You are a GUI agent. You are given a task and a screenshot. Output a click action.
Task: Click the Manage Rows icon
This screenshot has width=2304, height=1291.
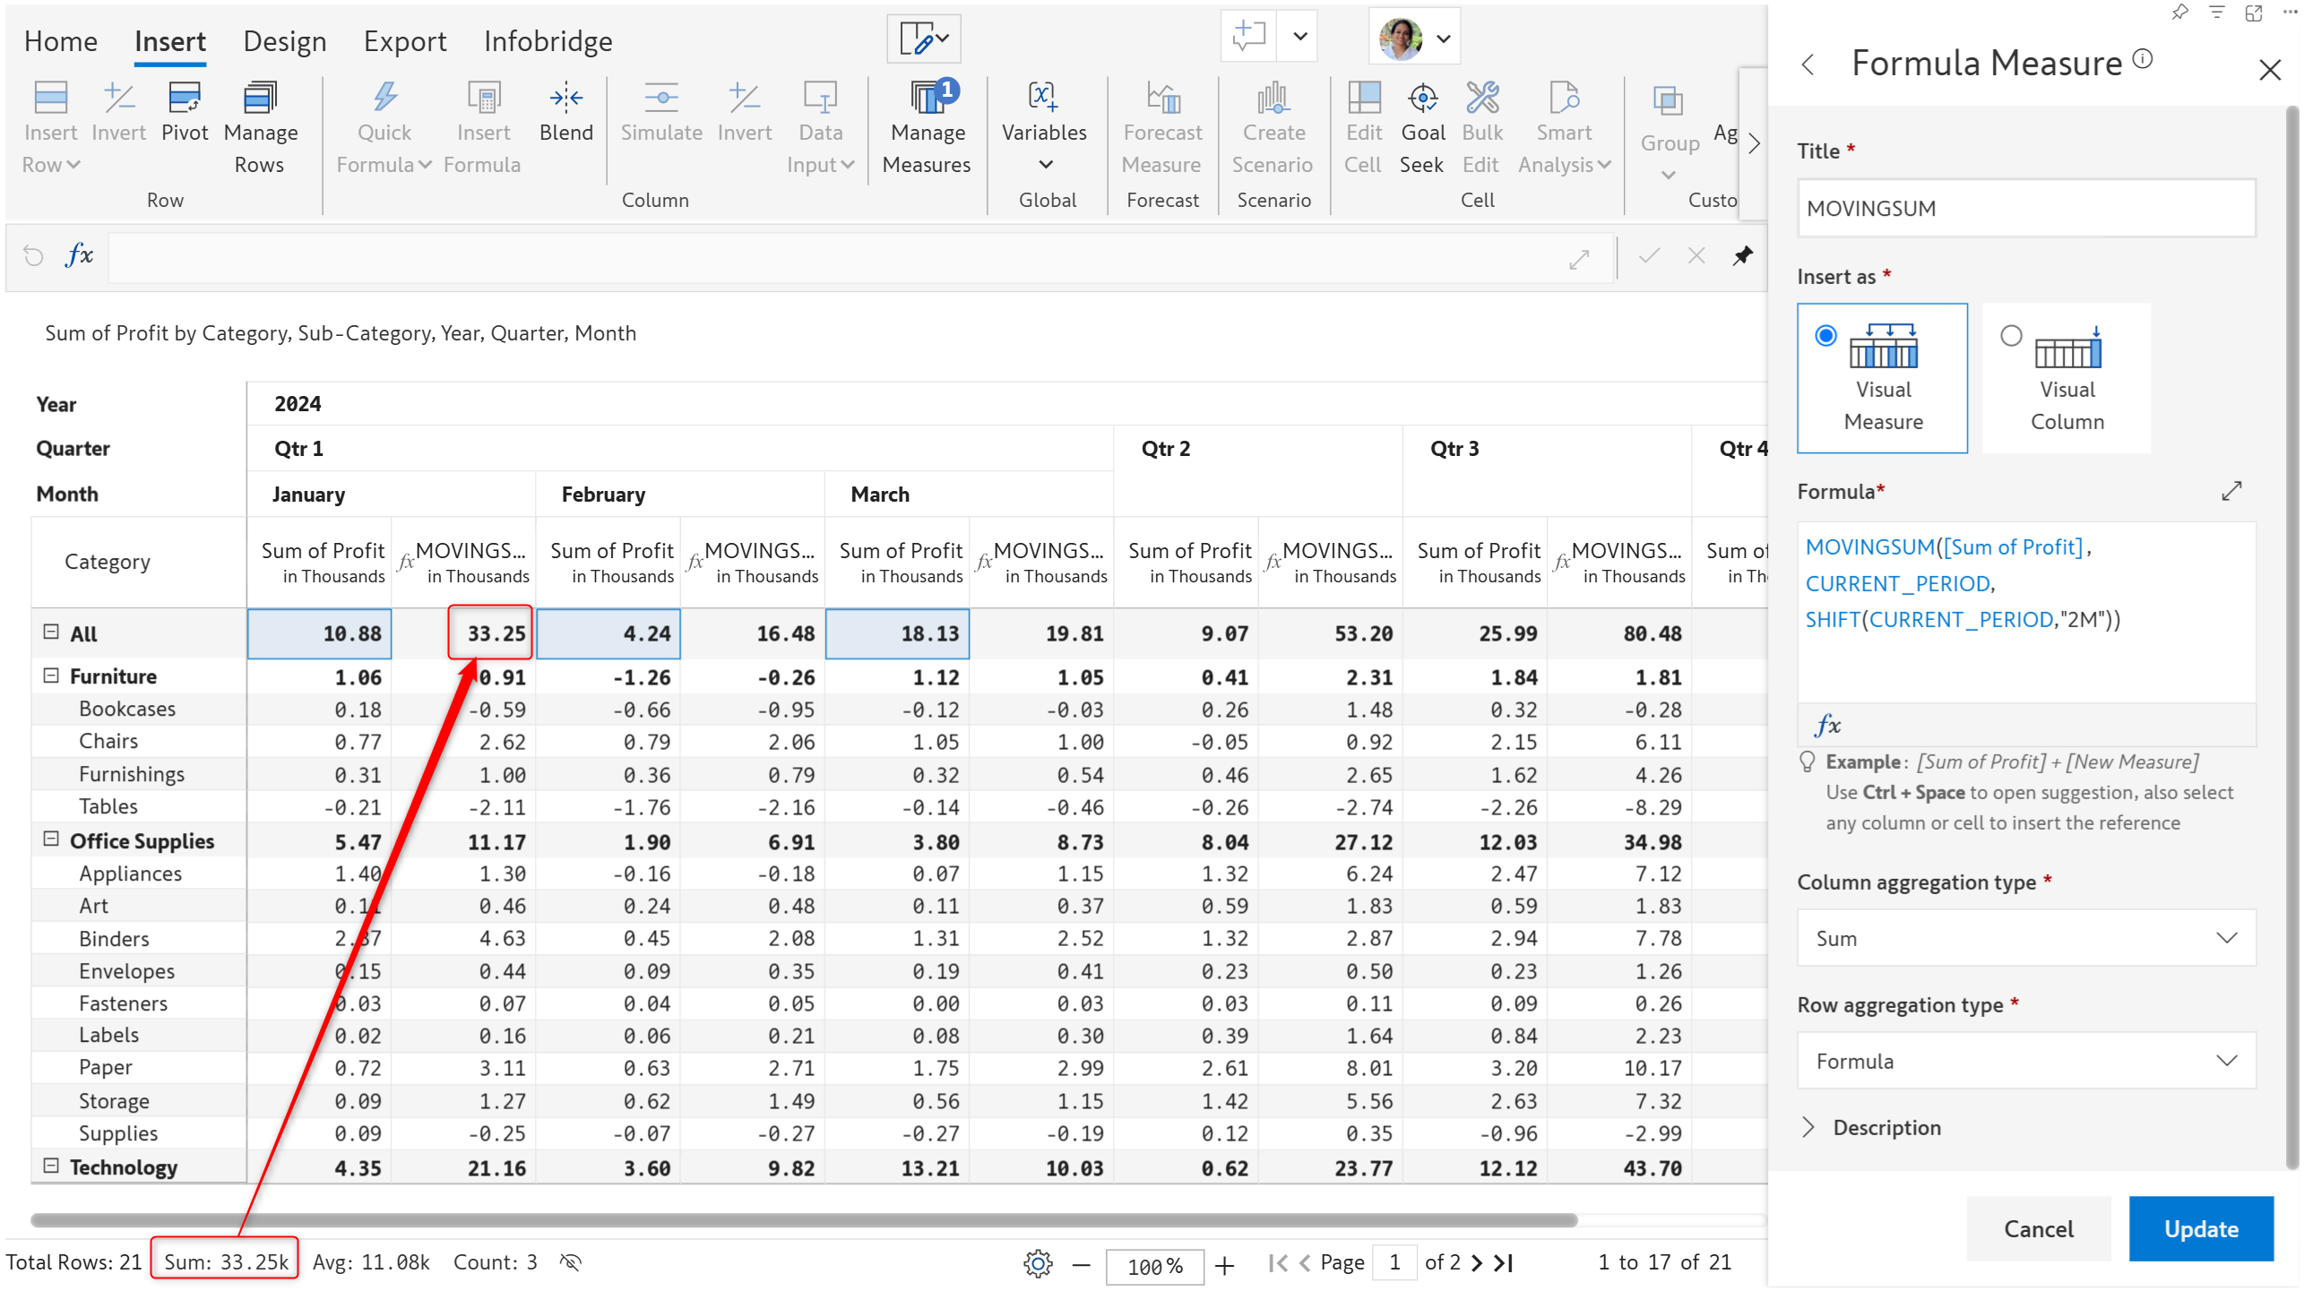click(x=259, y=99)
